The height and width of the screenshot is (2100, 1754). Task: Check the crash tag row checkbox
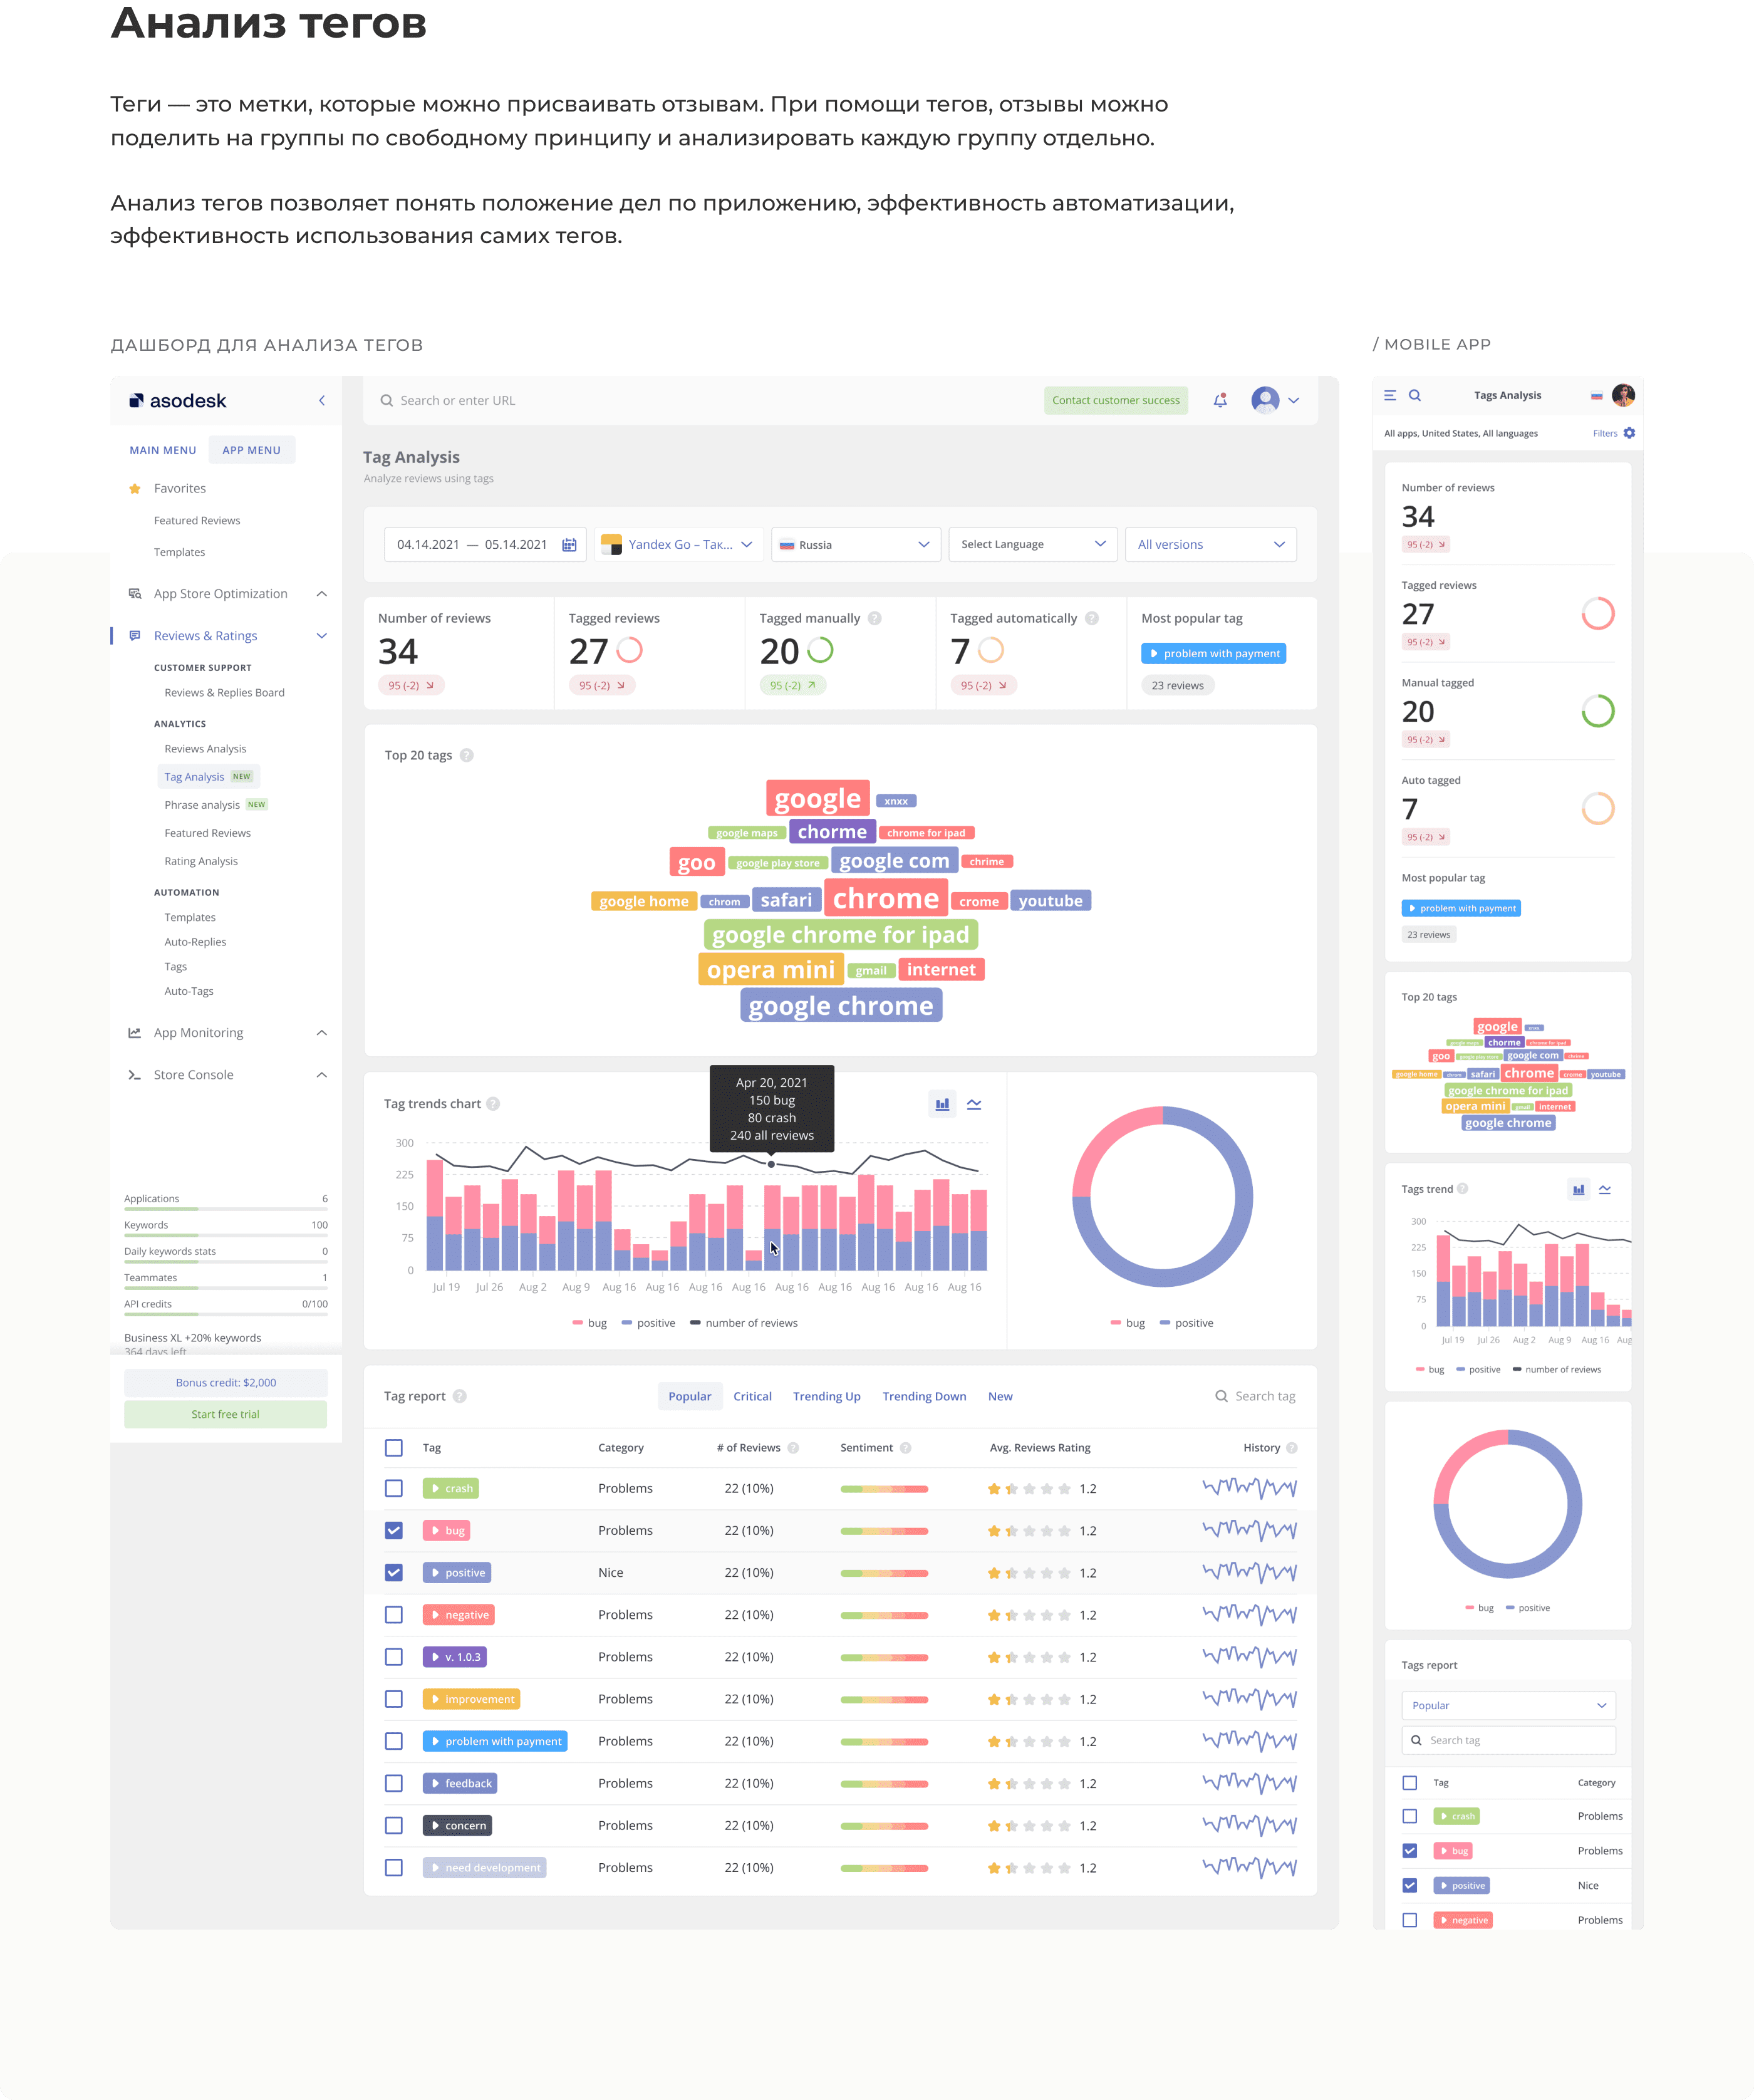click(x=394, y=1488)
